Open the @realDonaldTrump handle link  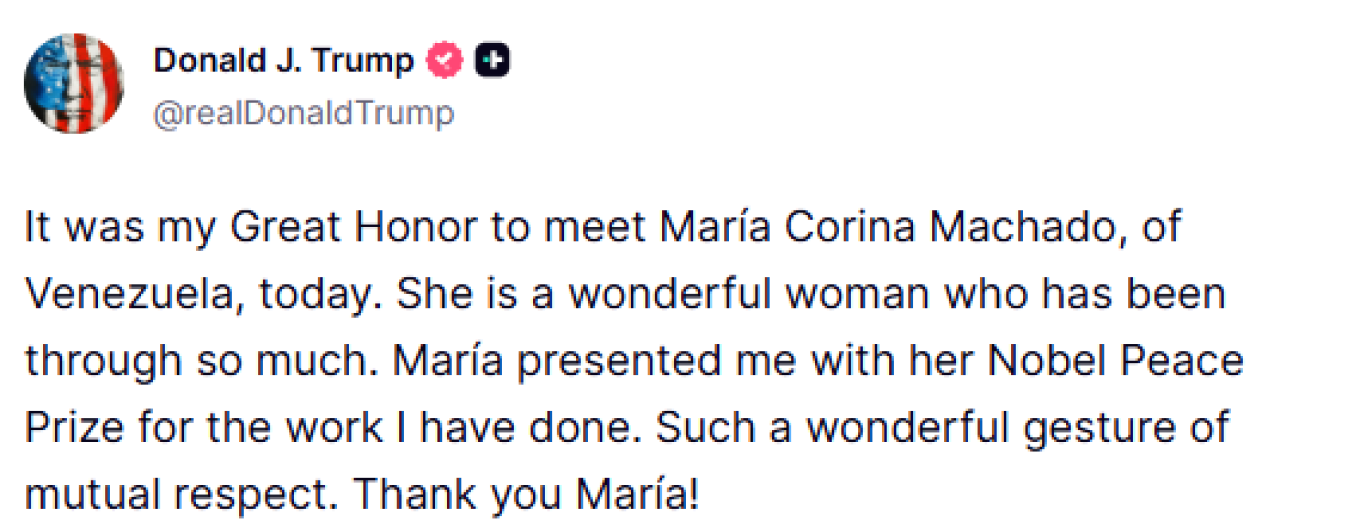303,114
